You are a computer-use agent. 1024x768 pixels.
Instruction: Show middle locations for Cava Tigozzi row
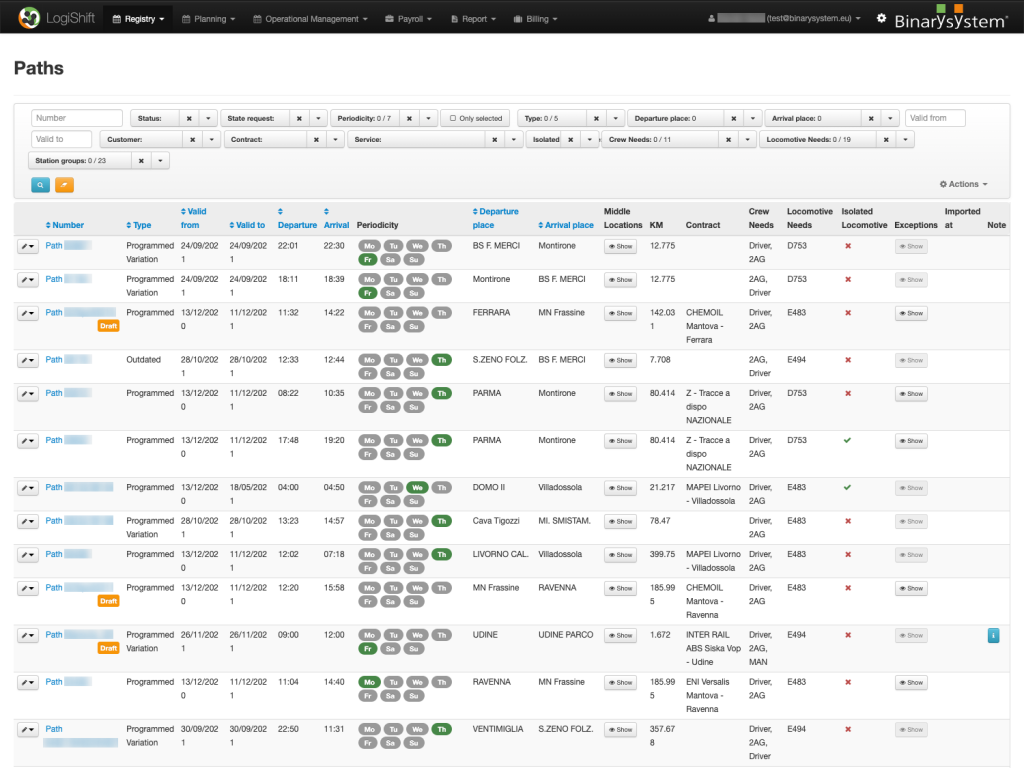(x=620, y=521)
